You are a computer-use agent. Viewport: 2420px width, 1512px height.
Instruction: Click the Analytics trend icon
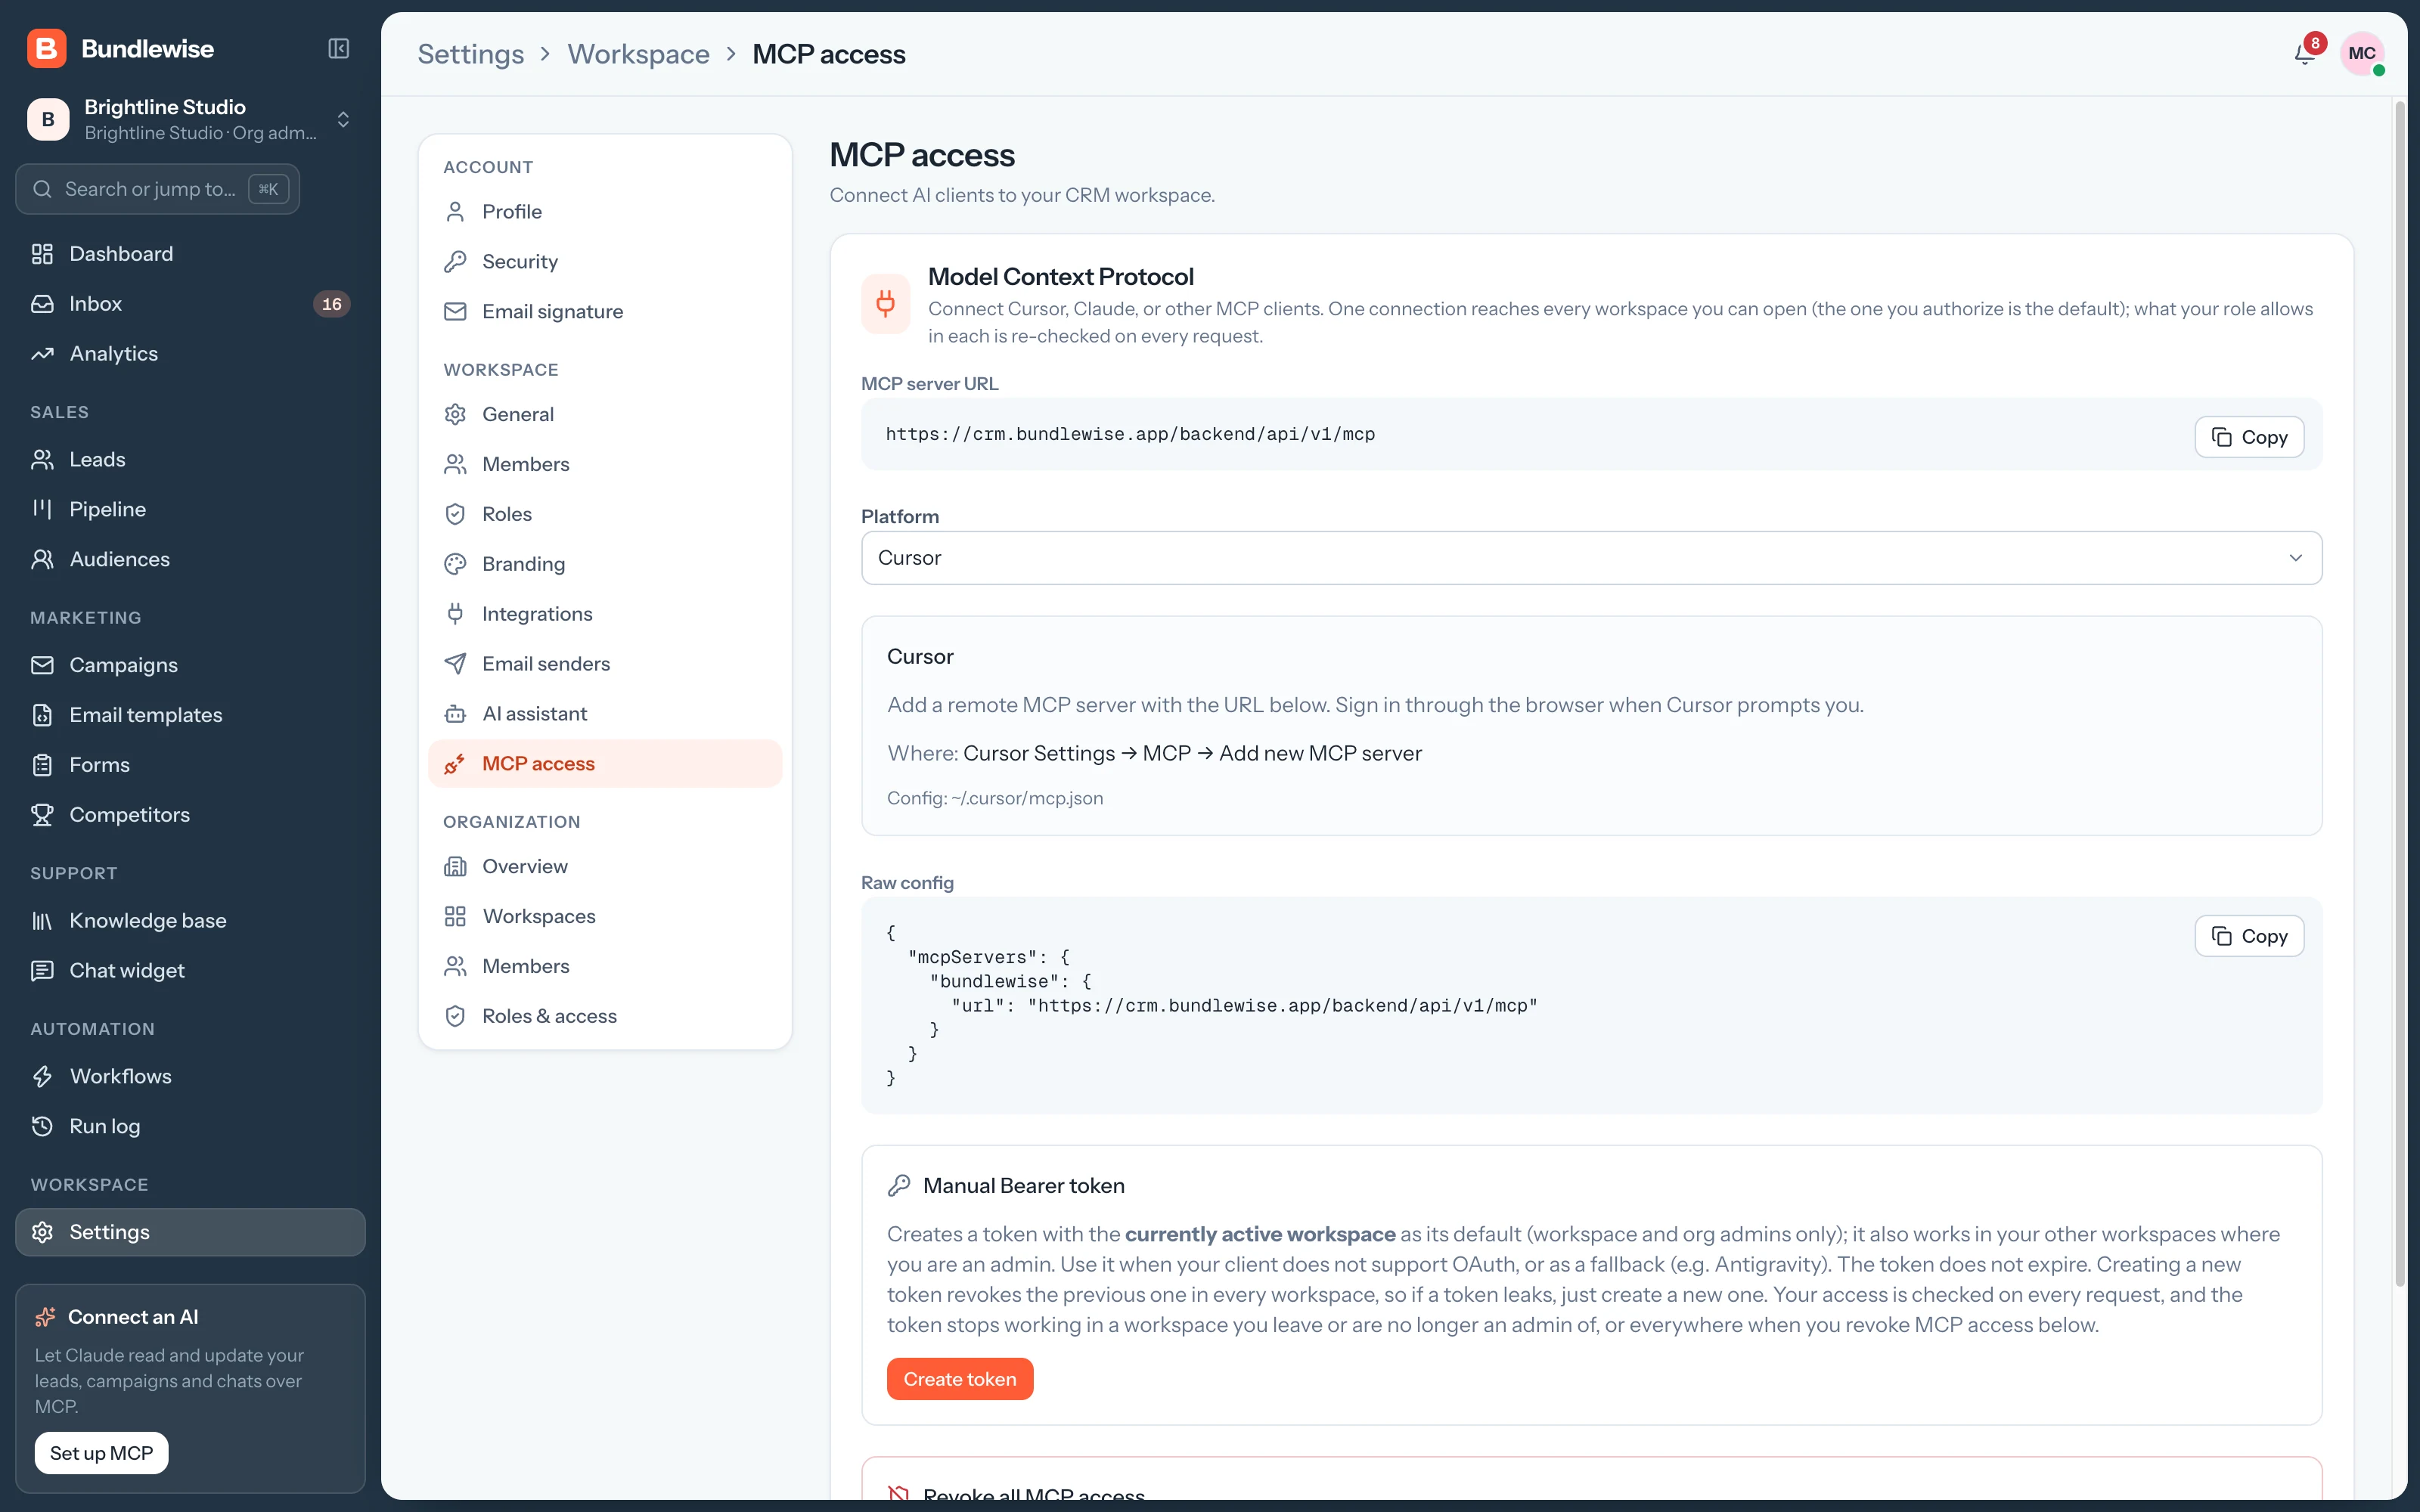[42, 354]
